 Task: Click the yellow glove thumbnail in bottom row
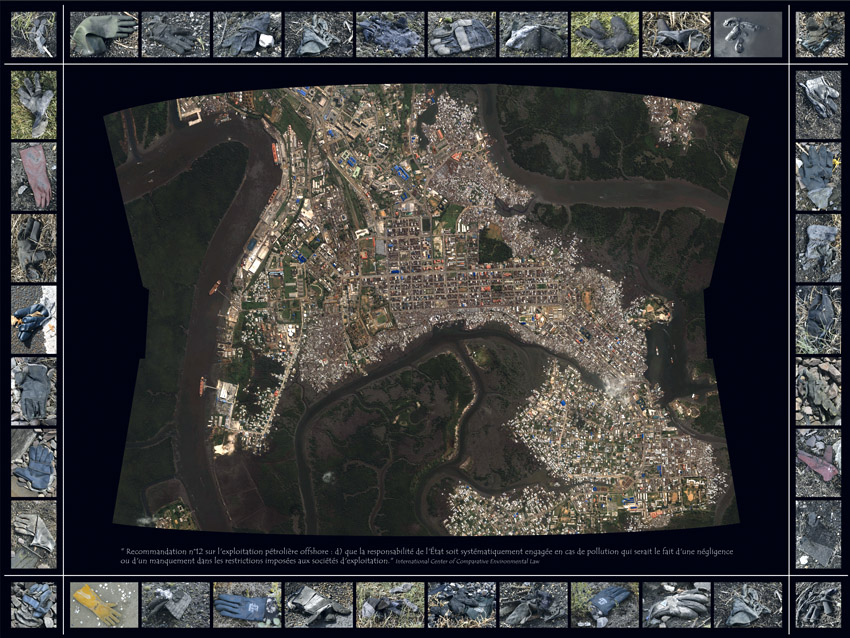coord(104,604)
